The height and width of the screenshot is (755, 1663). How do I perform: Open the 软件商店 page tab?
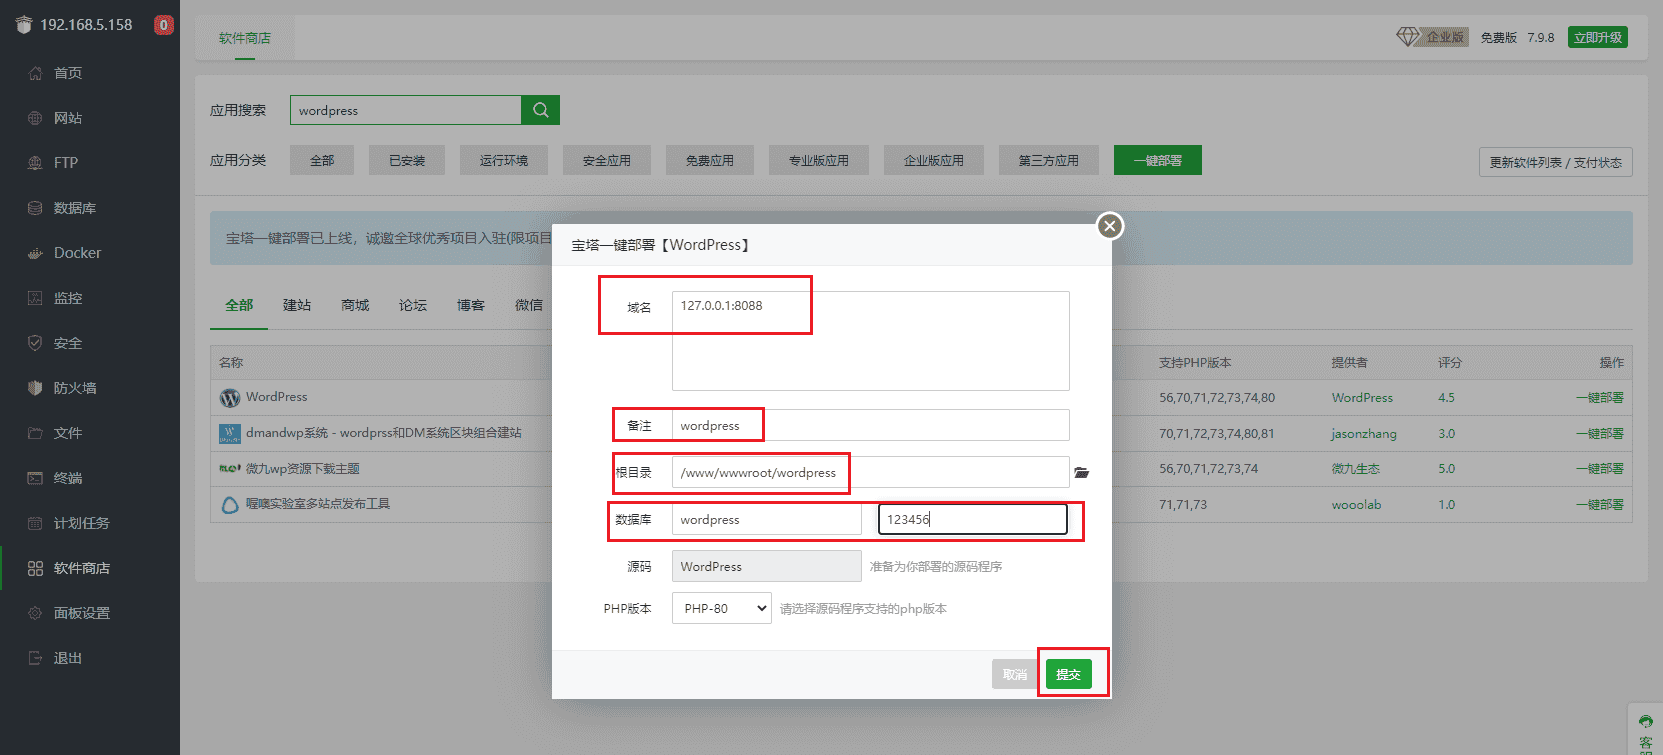pyautogui.click(x=245, y=38)
